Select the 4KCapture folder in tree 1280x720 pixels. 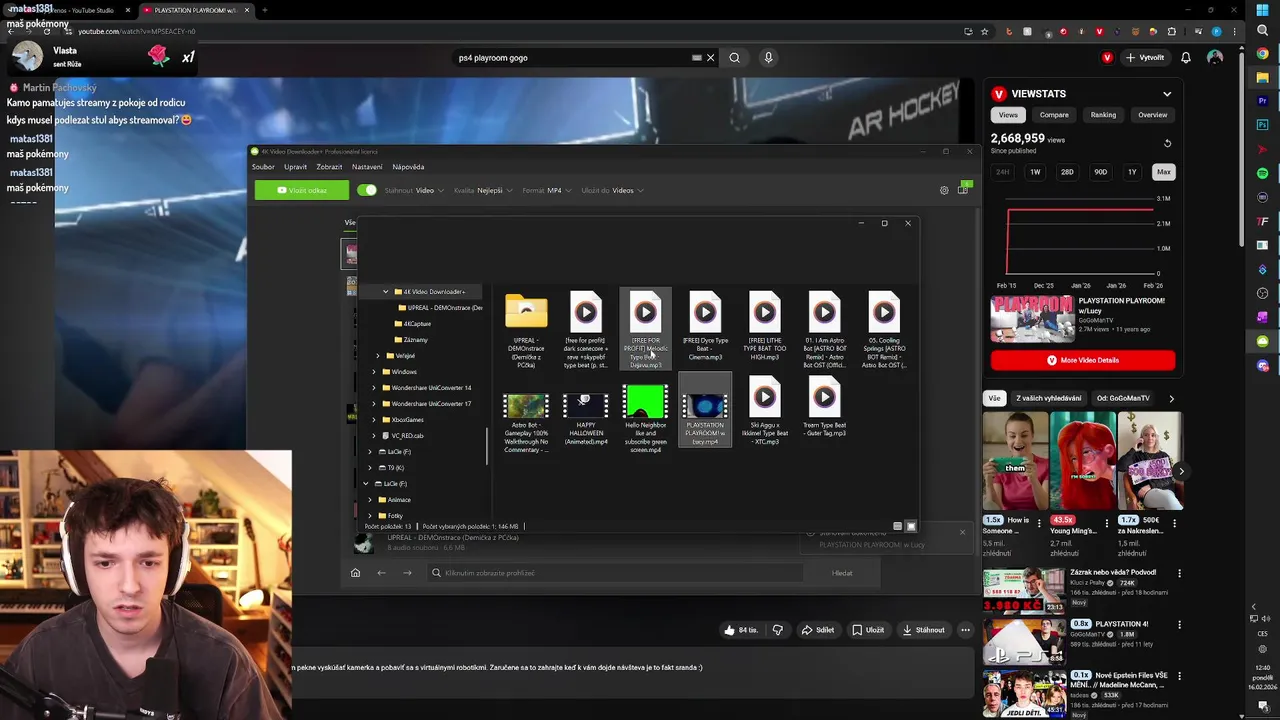pos(412,324)
